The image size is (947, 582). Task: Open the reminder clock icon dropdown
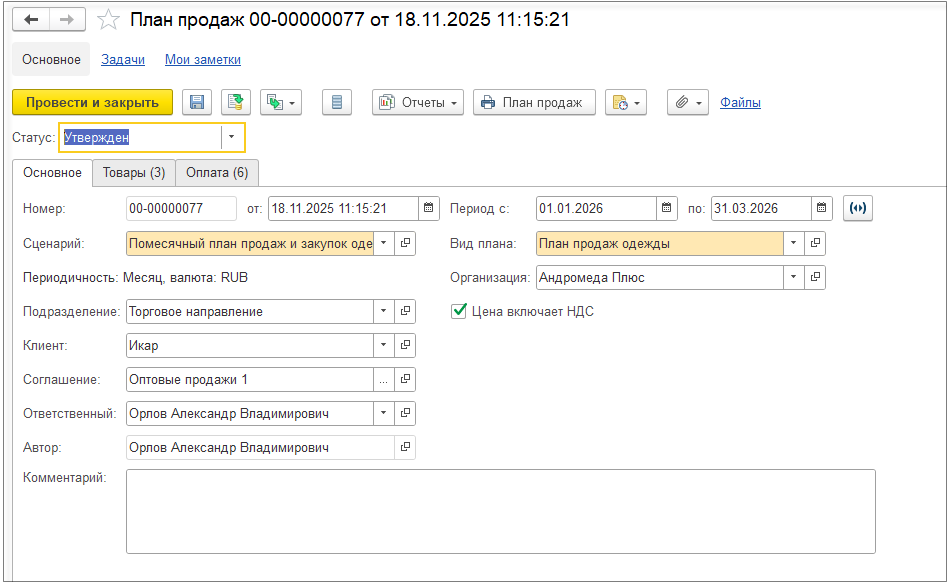626,103
